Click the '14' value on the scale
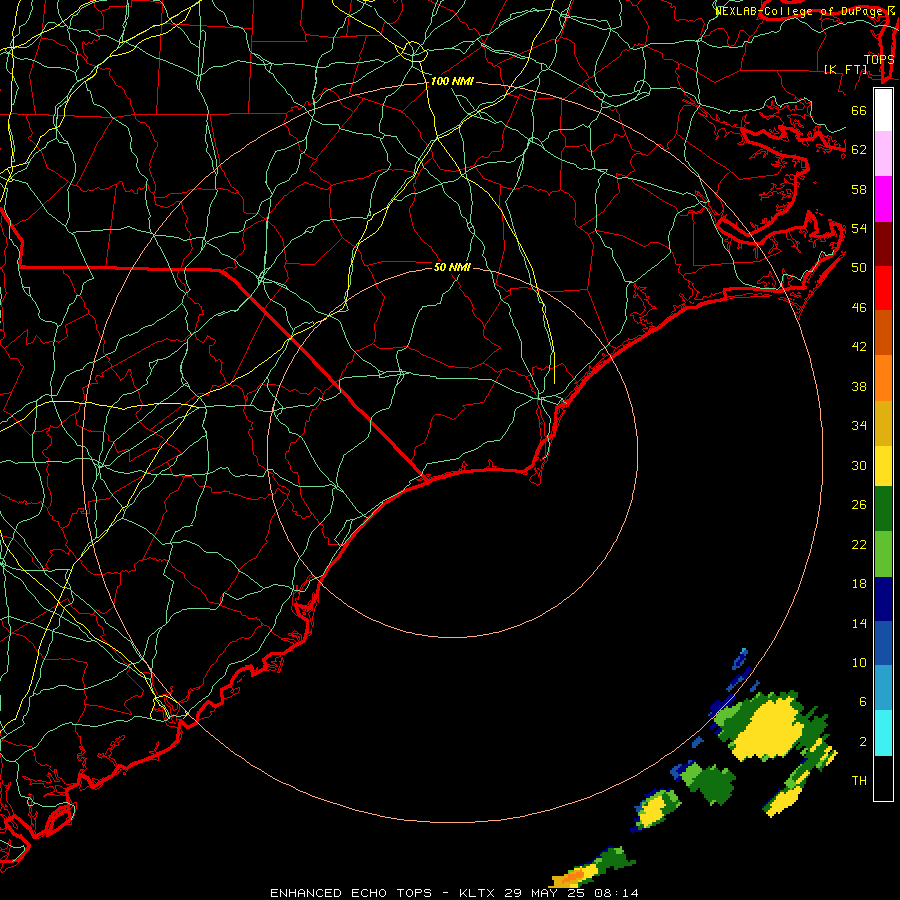 click(x=859, y=623)
